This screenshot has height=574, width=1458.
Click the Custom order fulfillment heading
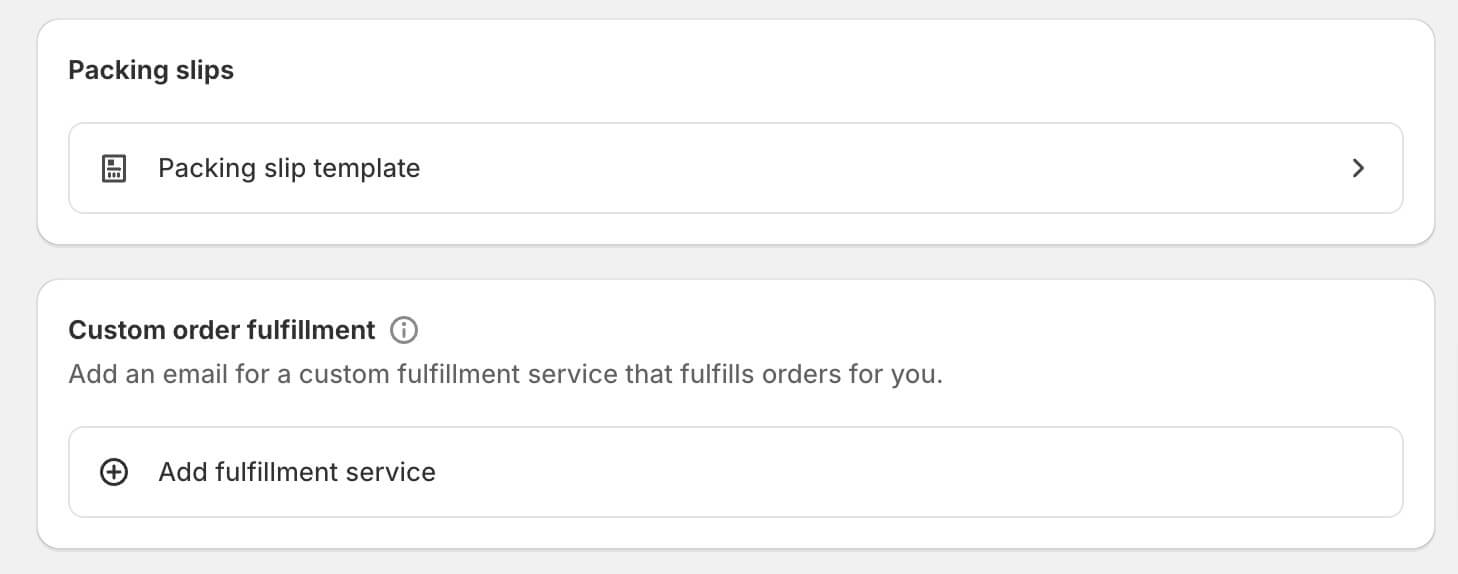click(x=221, y=329)
